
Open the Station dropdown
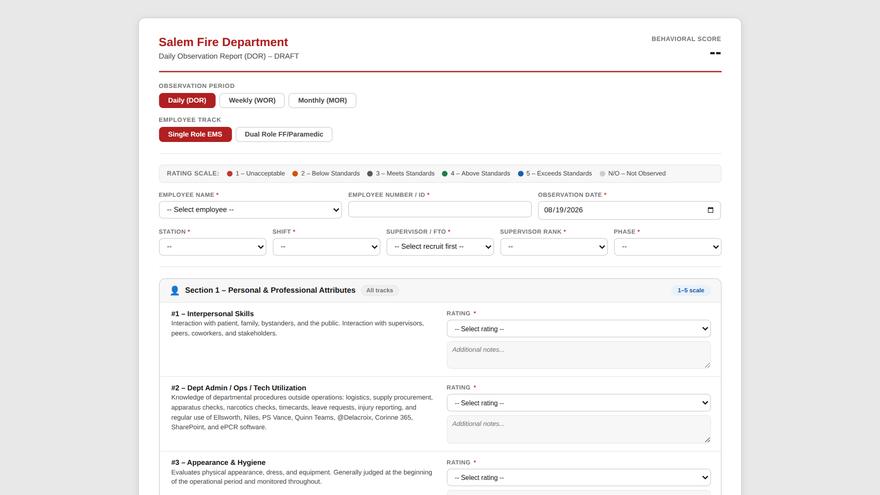213,247
